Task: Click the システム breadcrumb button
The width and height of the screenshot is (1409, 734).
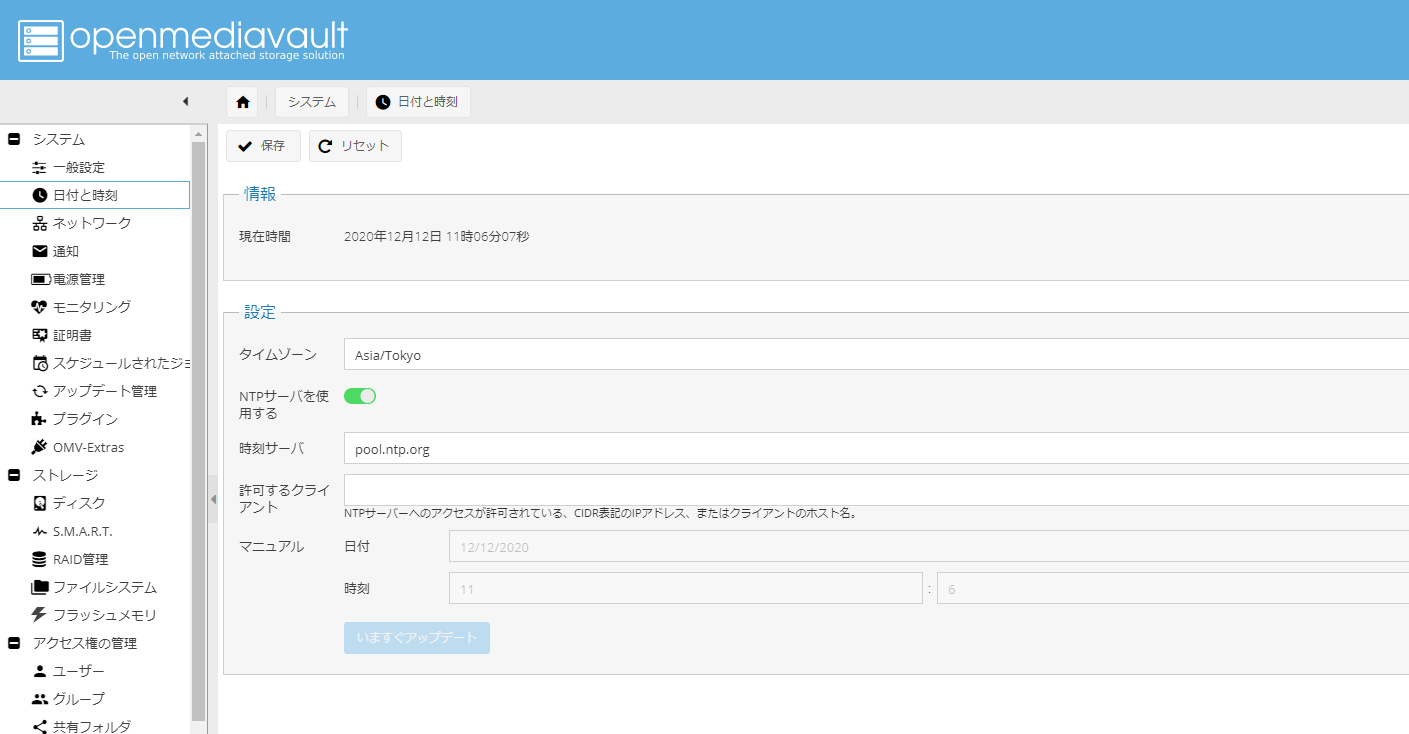Action: click(312, 102)
